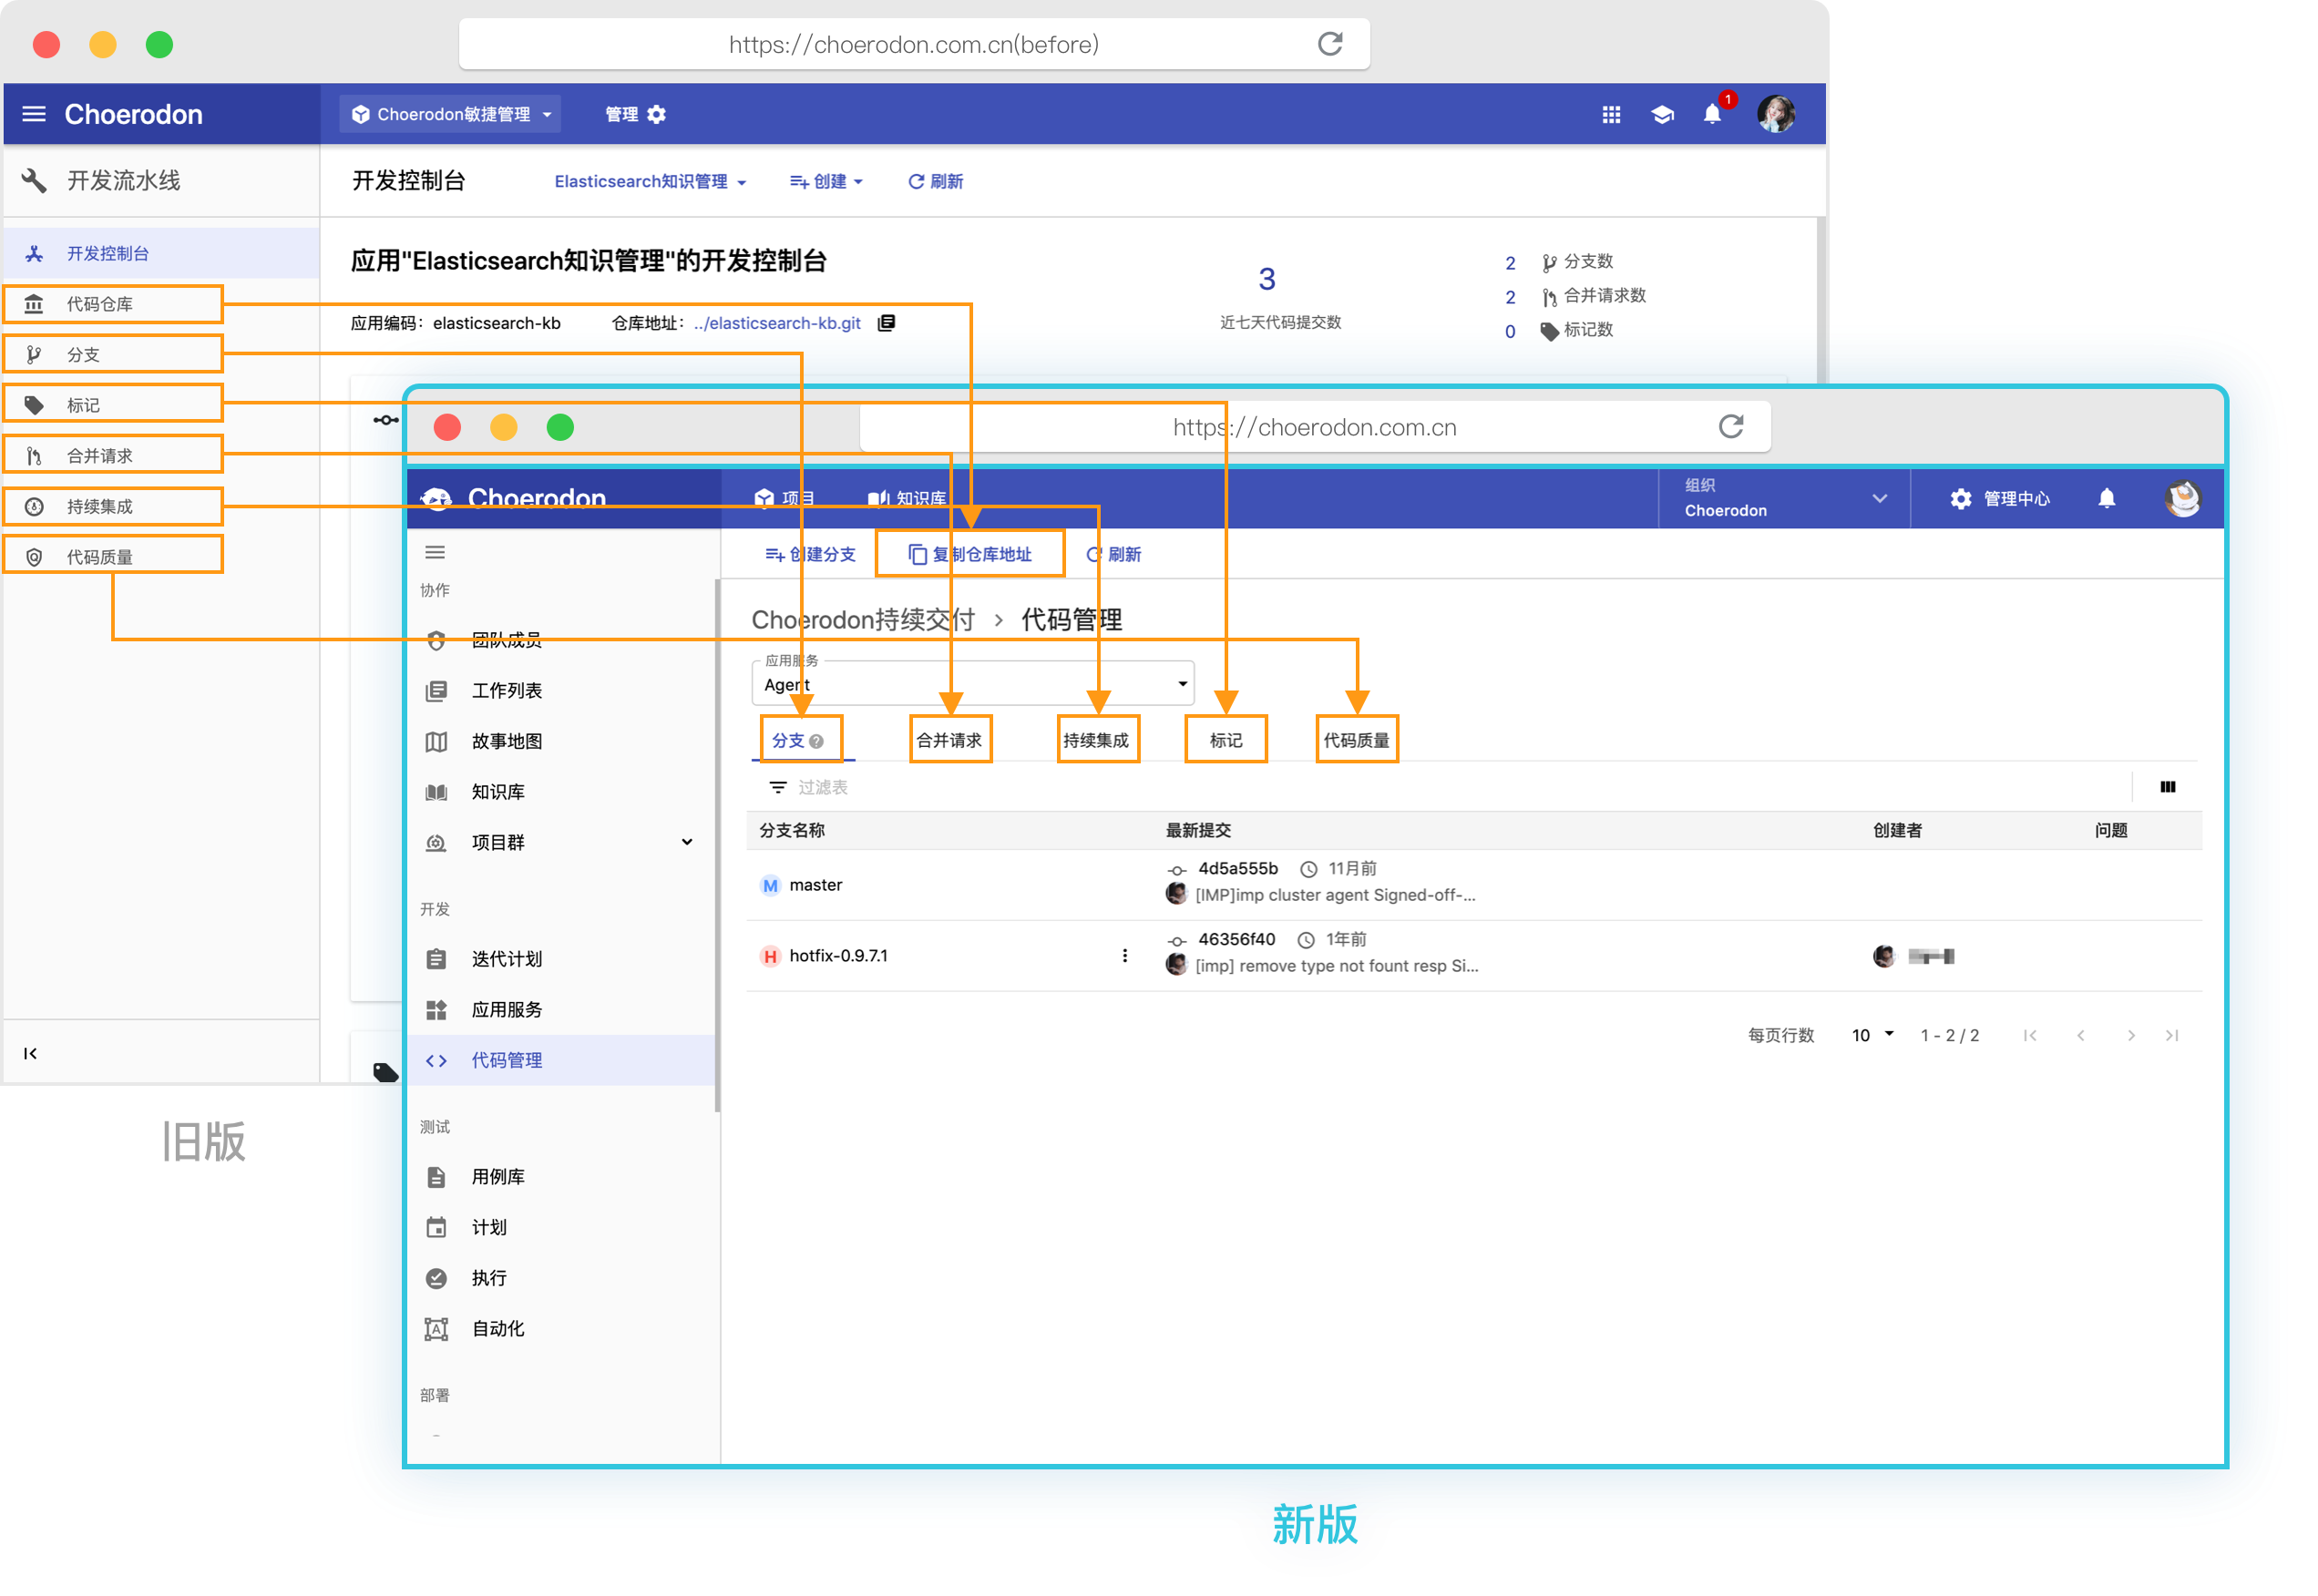Expand 项目群 in new sidebar

pos(563,842)
